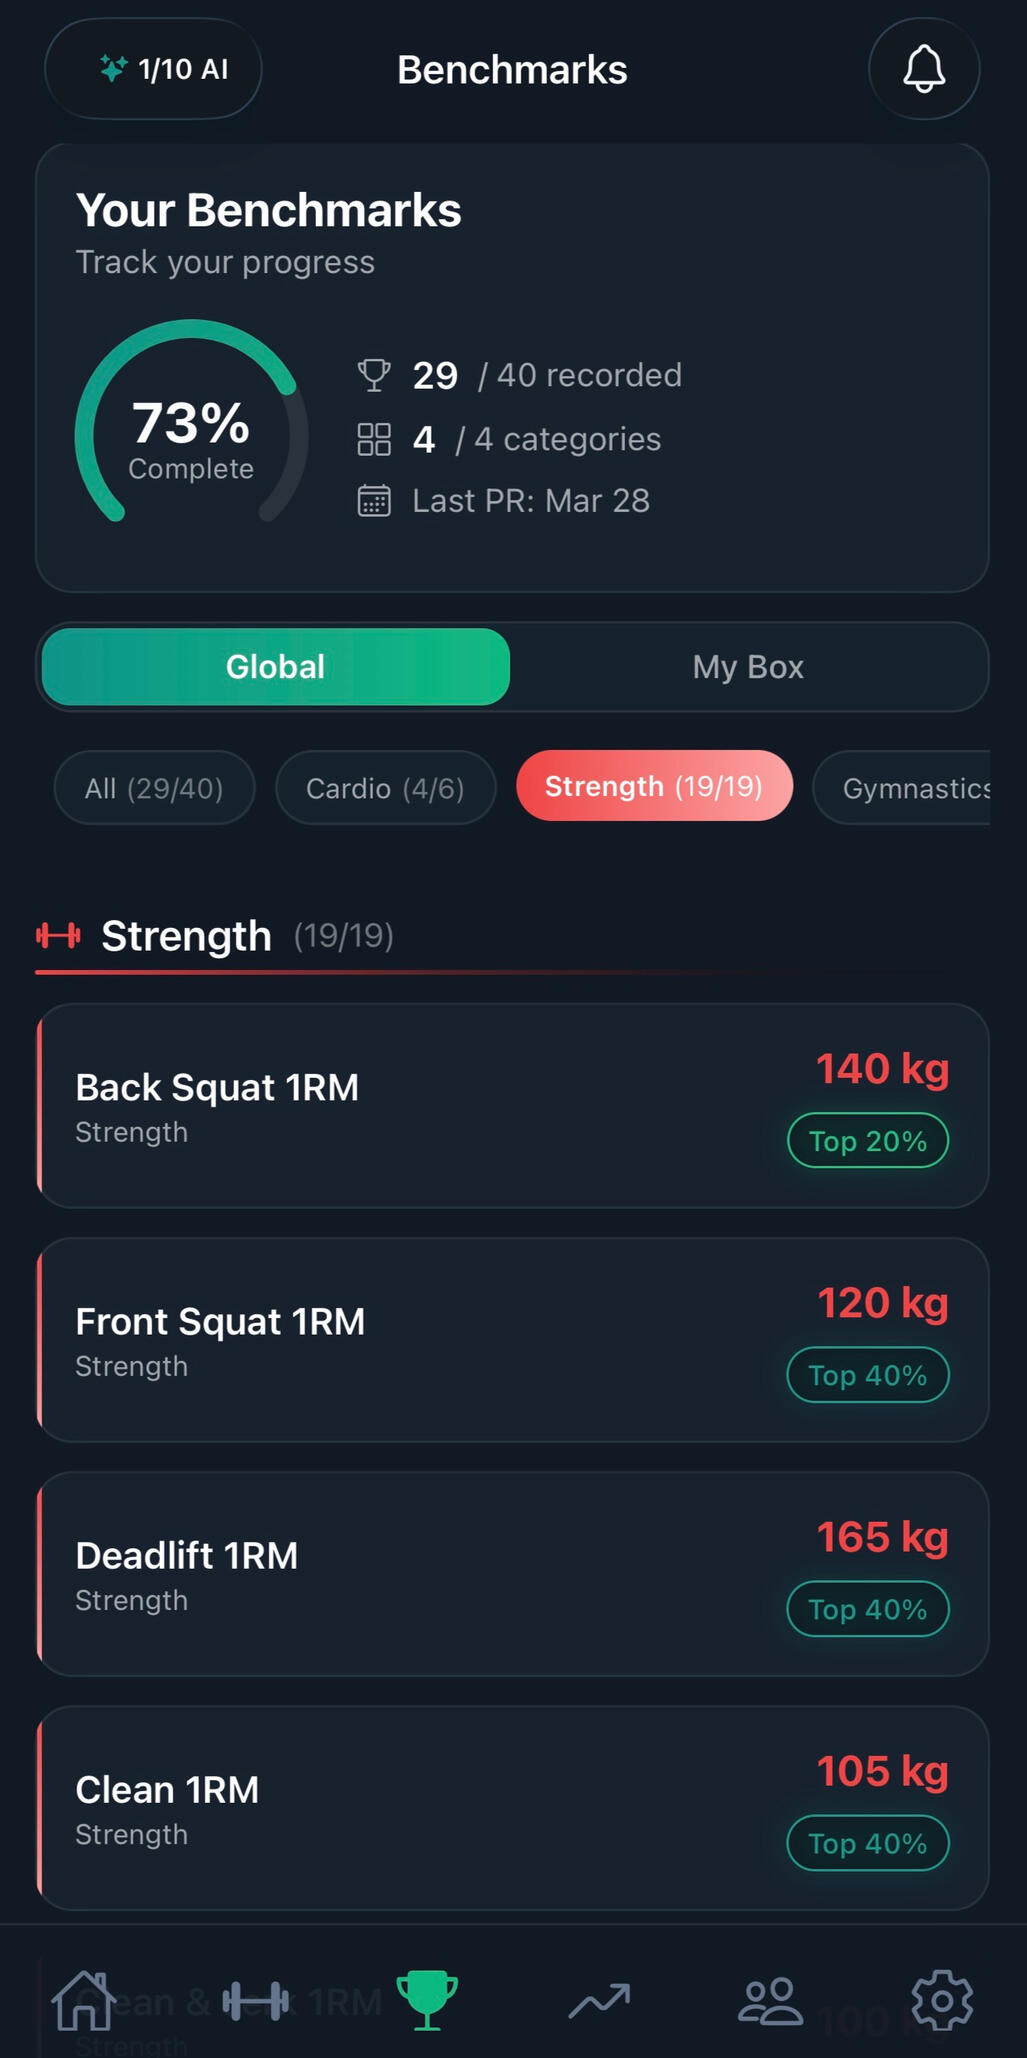Filter by All (29/40) benchmarks
Screen dimensions: 1027x2058
click(x=154, y=788)
